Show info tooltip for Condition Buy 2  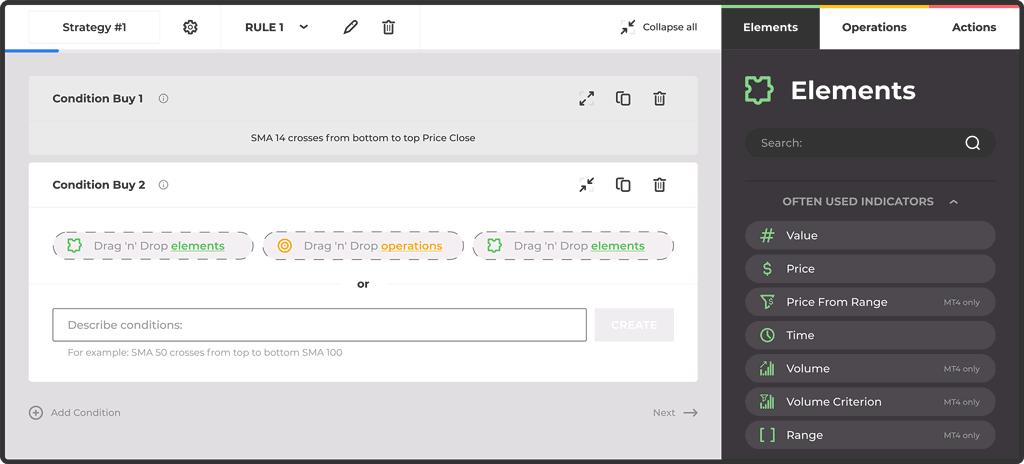[x=164, y=185]
